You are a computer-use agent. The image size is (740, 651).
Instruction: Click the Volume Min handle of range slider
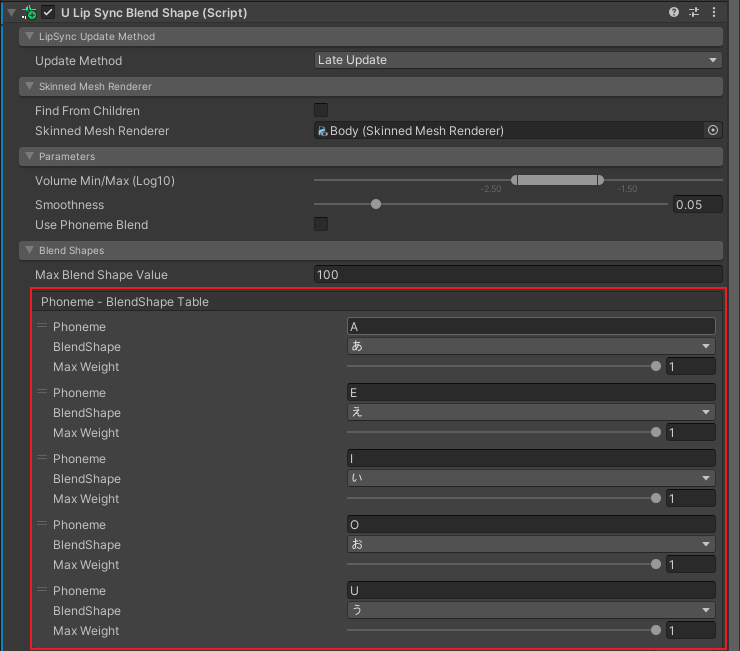514,180
